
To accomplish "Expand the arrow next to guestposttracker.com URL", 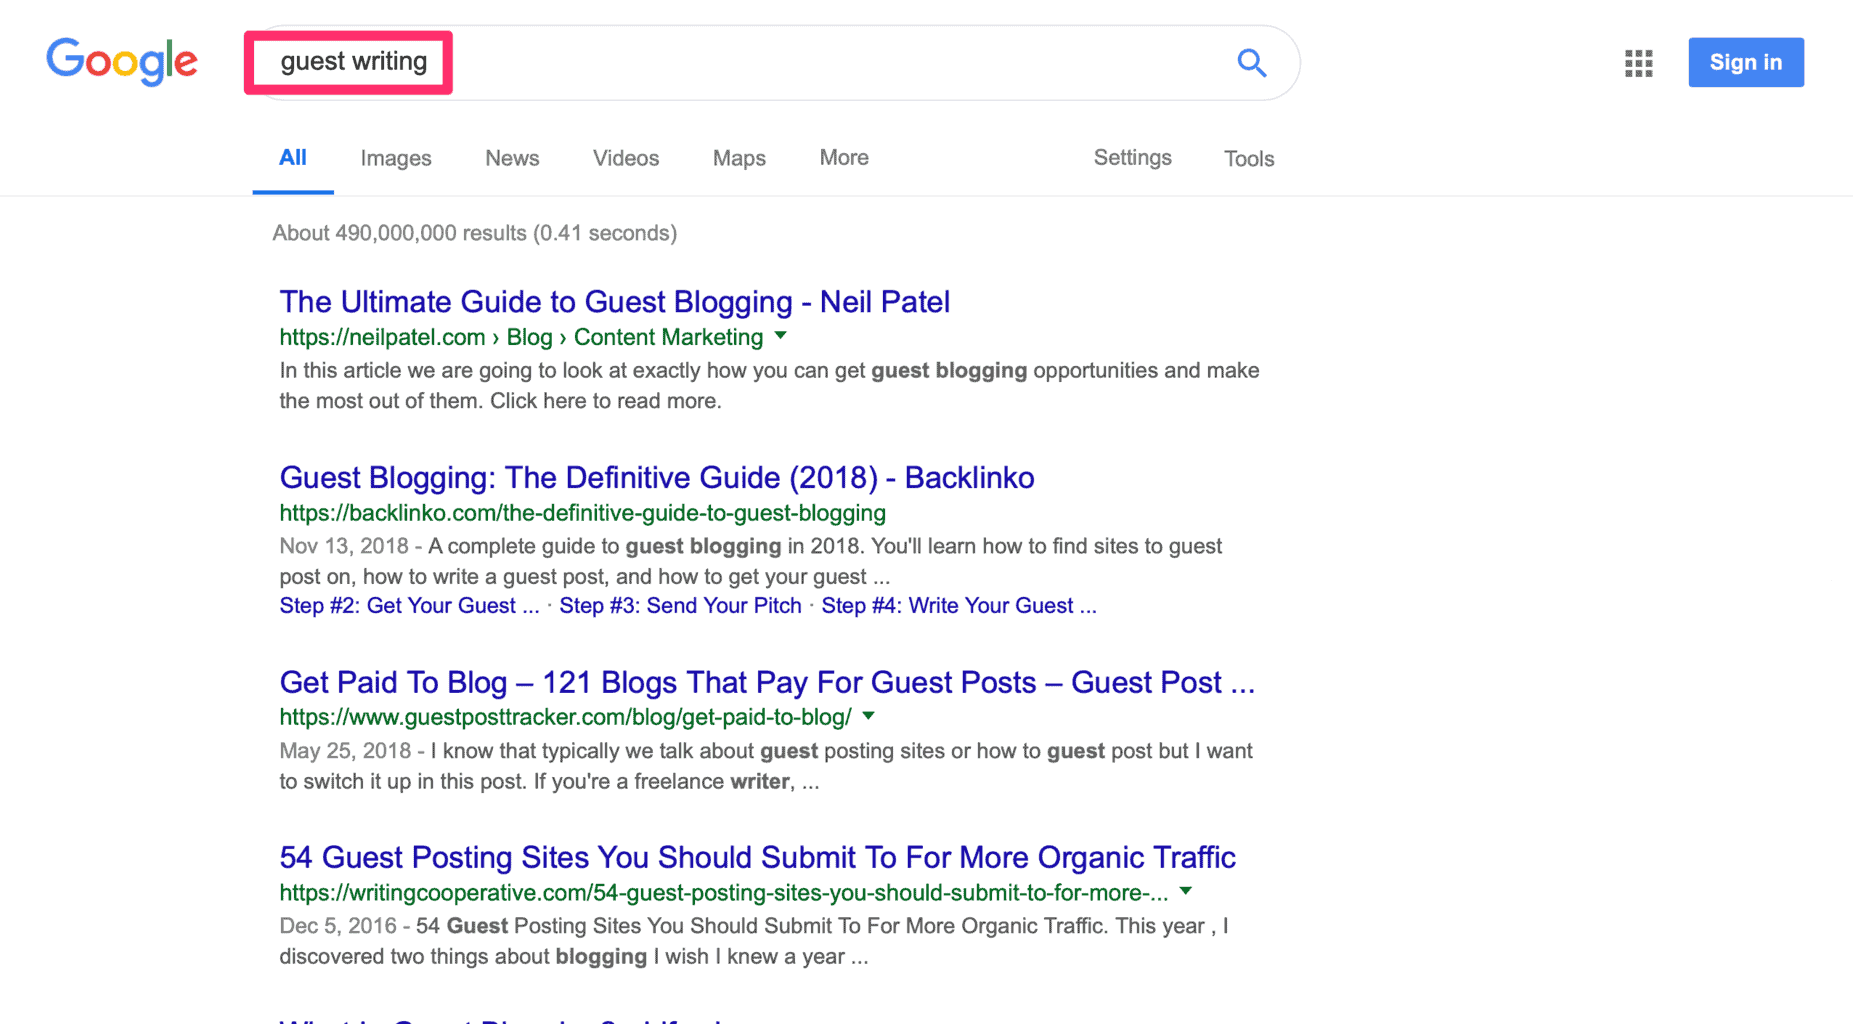I will pyautogui.click(x=868, y=716).
